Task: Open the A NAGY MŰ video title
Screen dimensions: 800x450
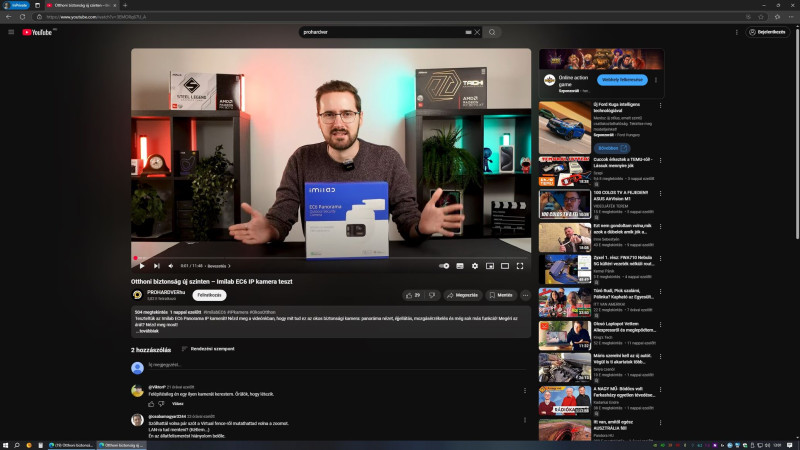Action: click(x=623, y=392)
